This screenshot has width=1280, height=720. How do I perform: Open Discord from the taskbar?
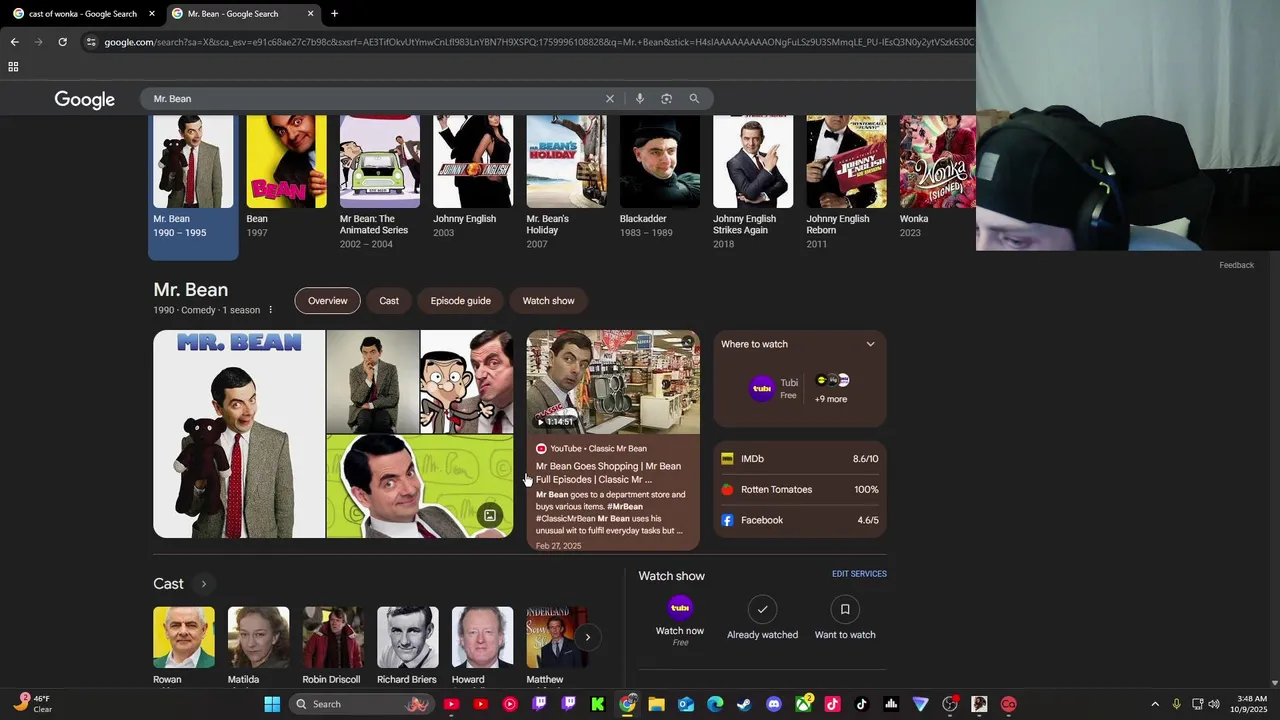(774, 704)
